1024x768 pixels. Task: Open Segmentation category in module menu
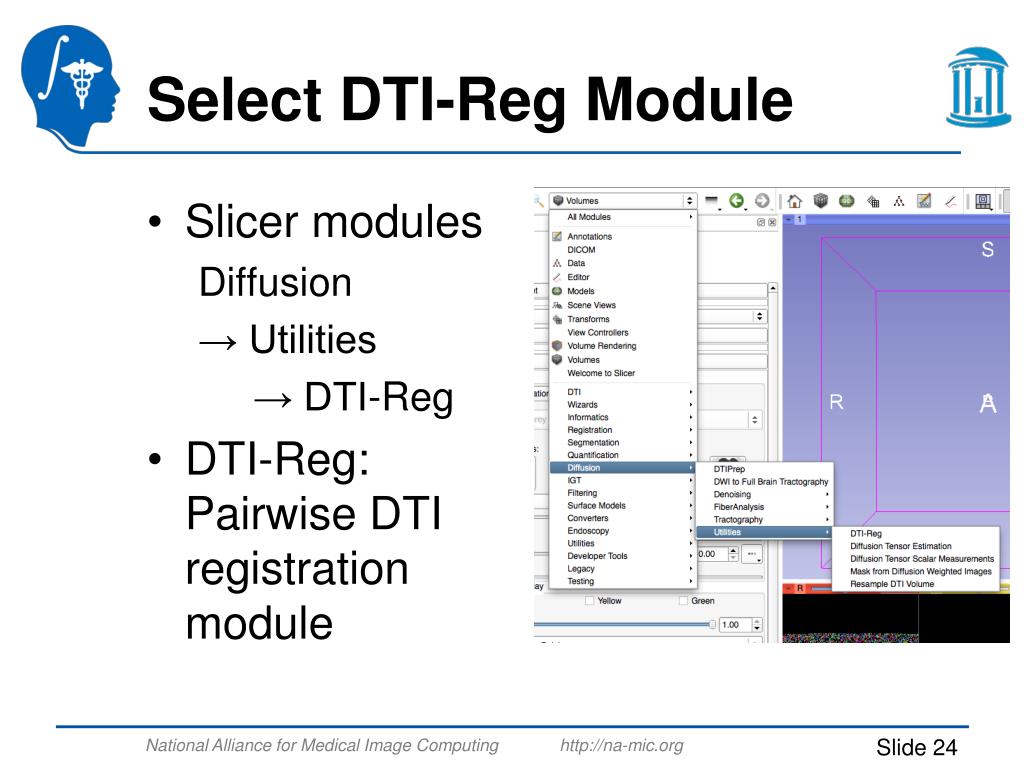(623, 442)
